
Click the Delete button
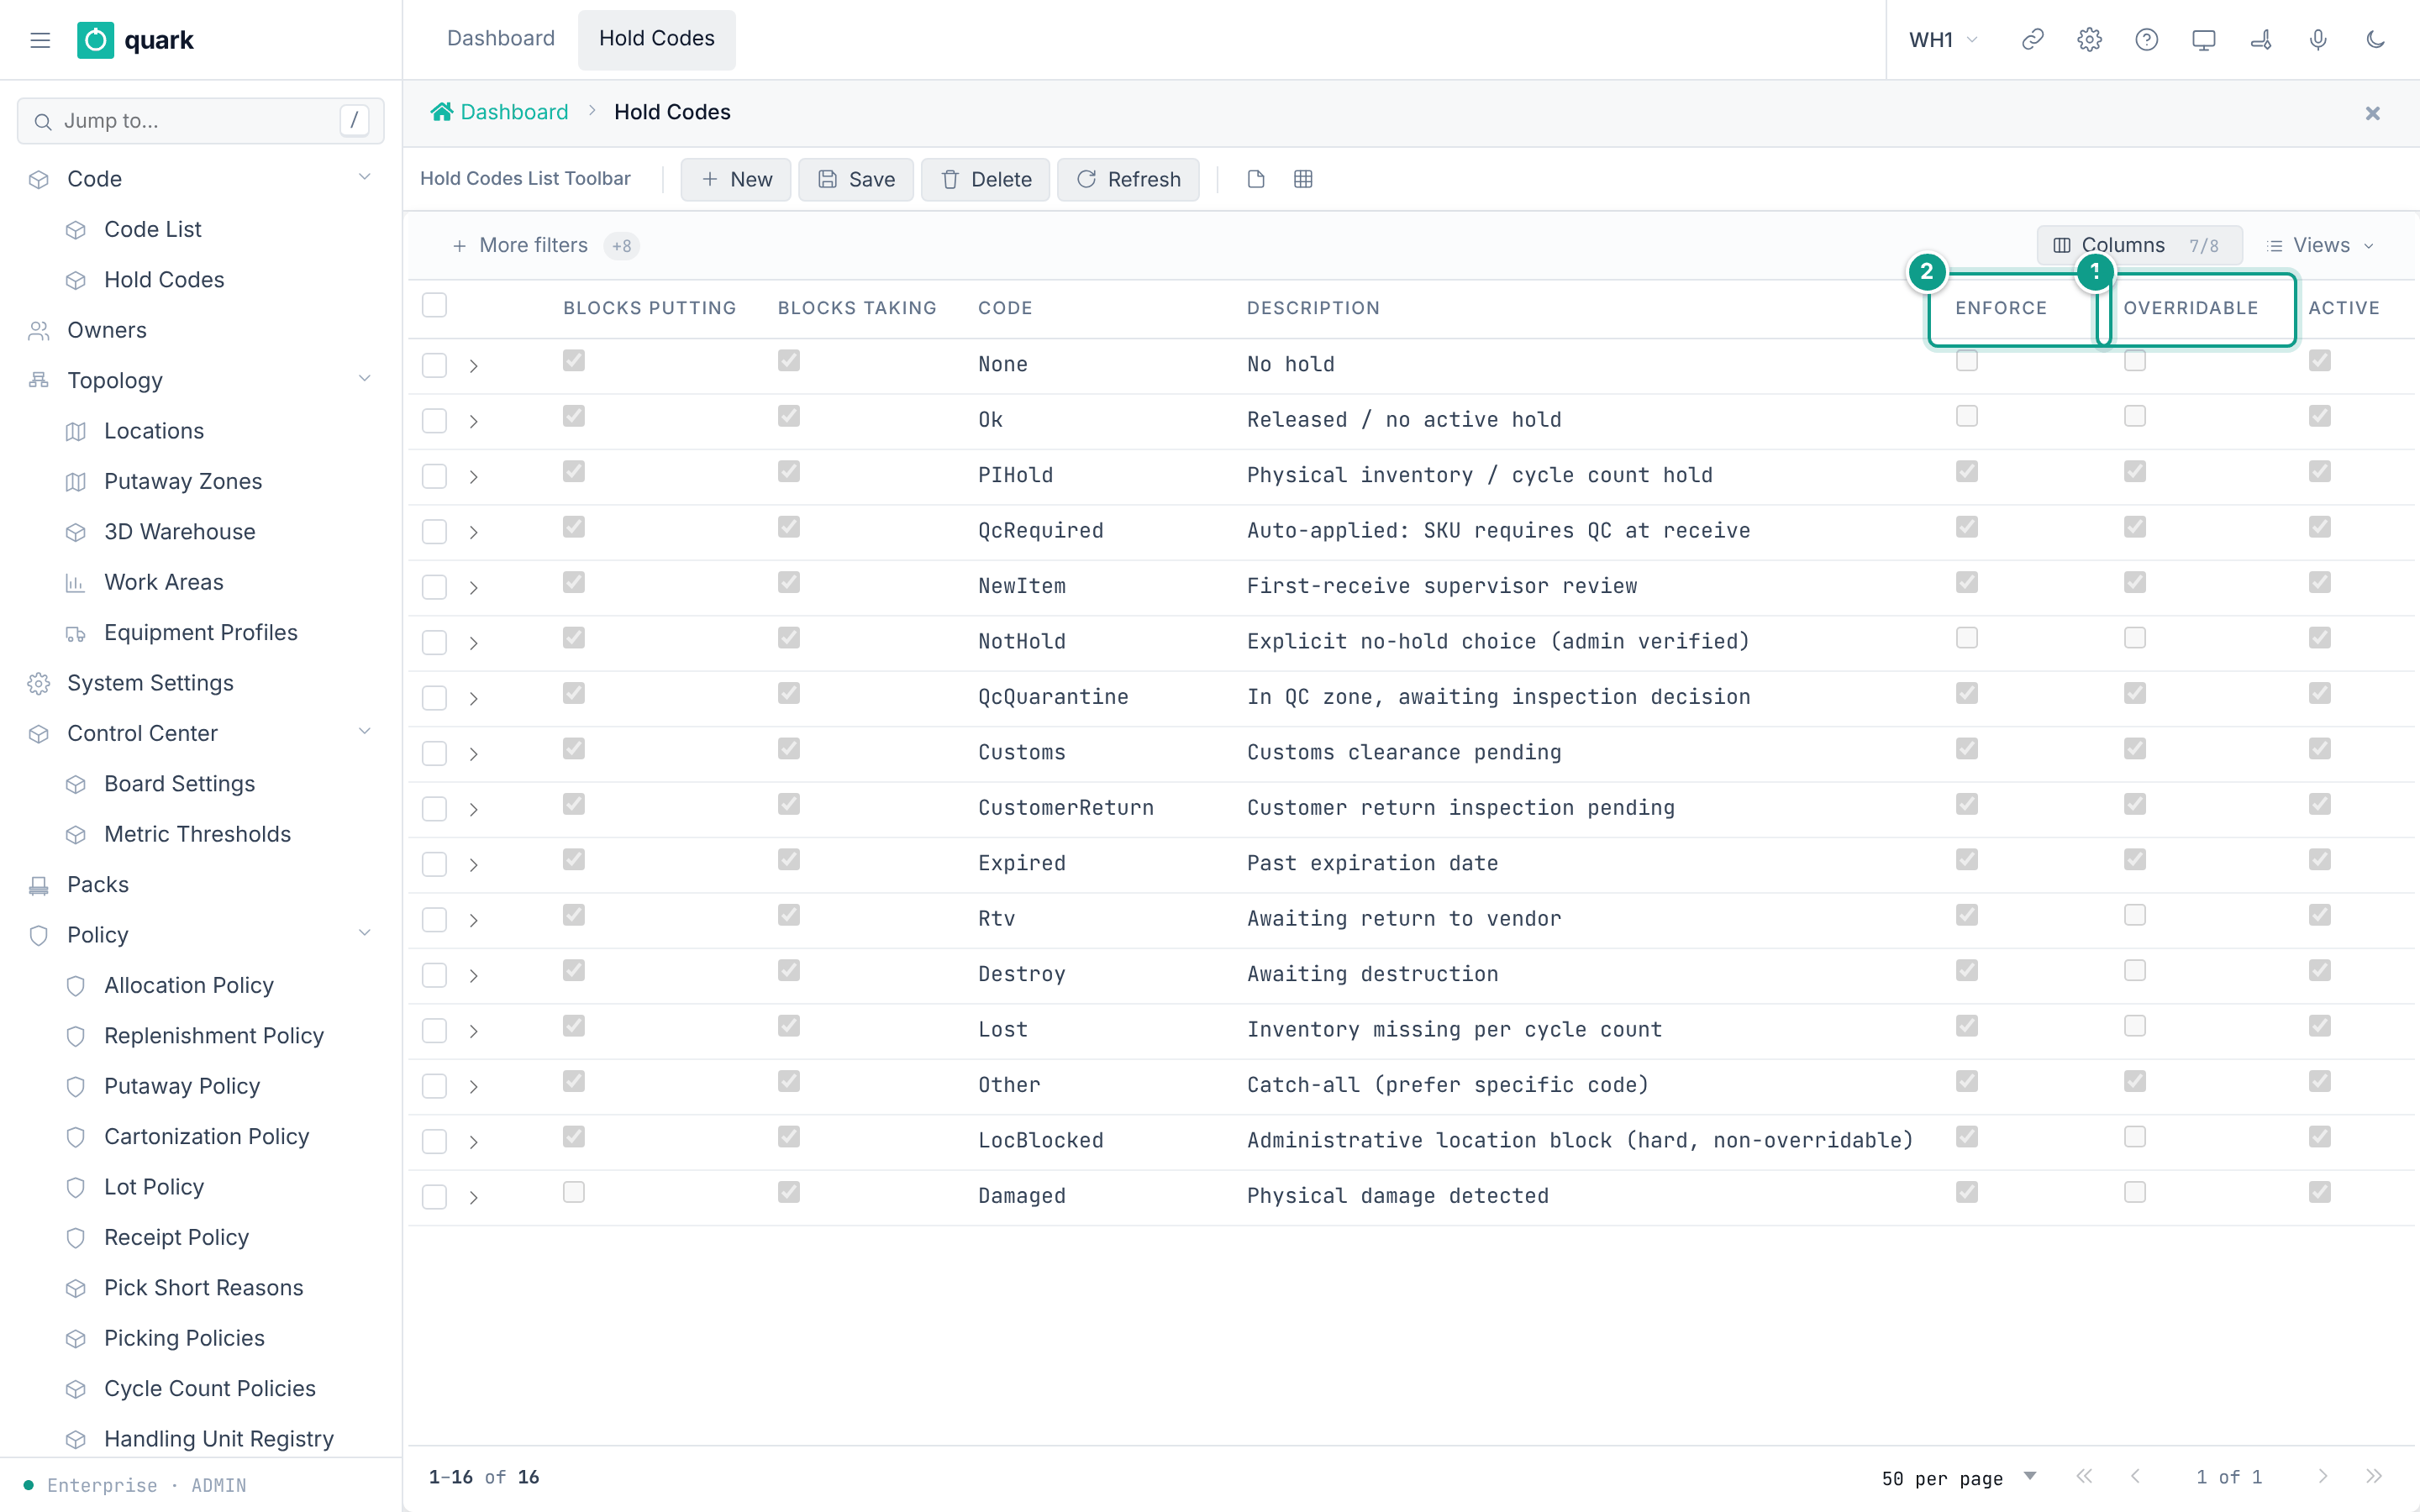(985, 179)
